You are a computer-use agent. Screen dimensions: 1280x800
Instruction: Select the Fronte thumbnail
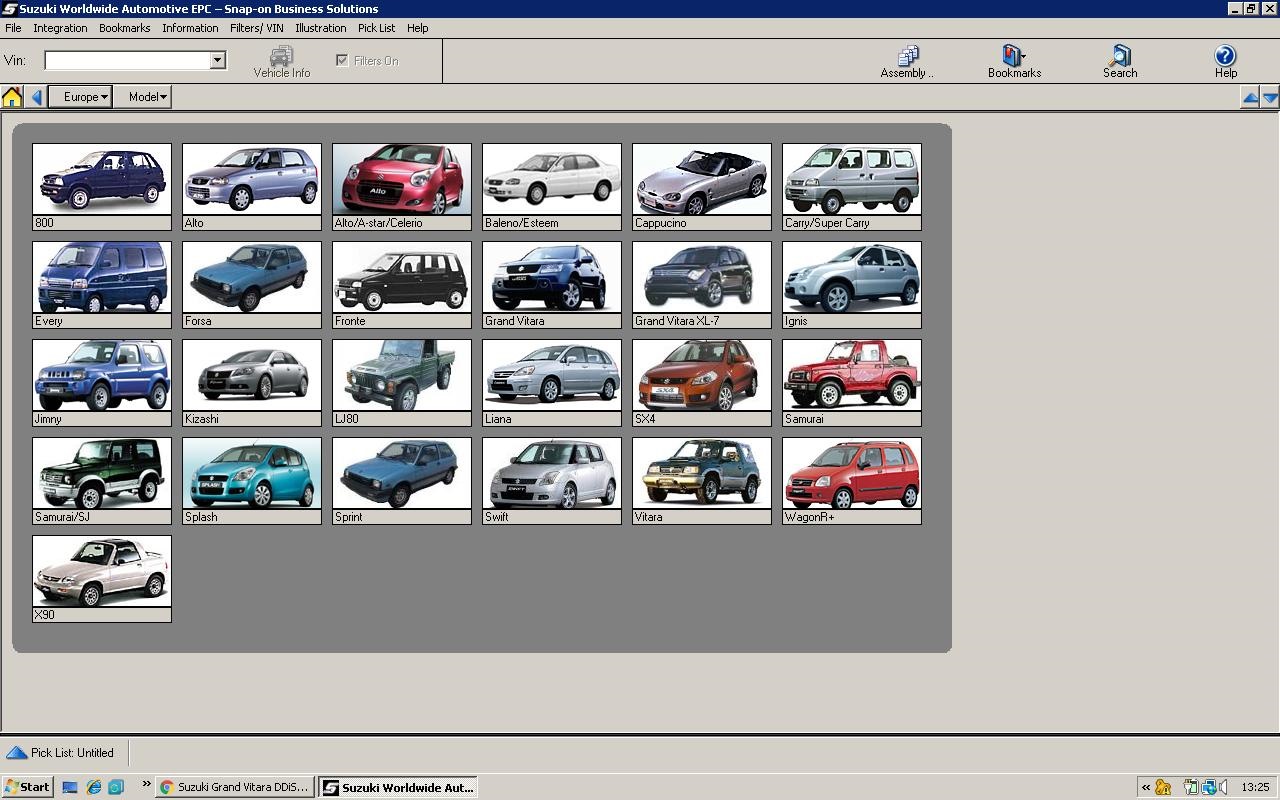click(402, 285)
